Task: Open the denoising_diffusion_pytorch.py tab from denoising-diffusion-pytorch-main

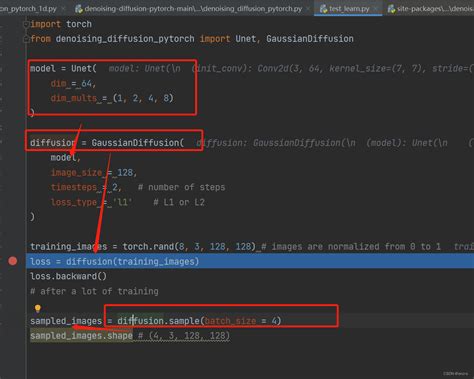Action: pos(193,9)
